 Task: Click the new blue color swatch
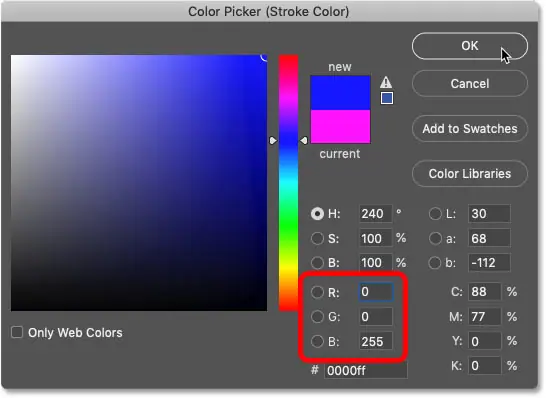point(340,93)
